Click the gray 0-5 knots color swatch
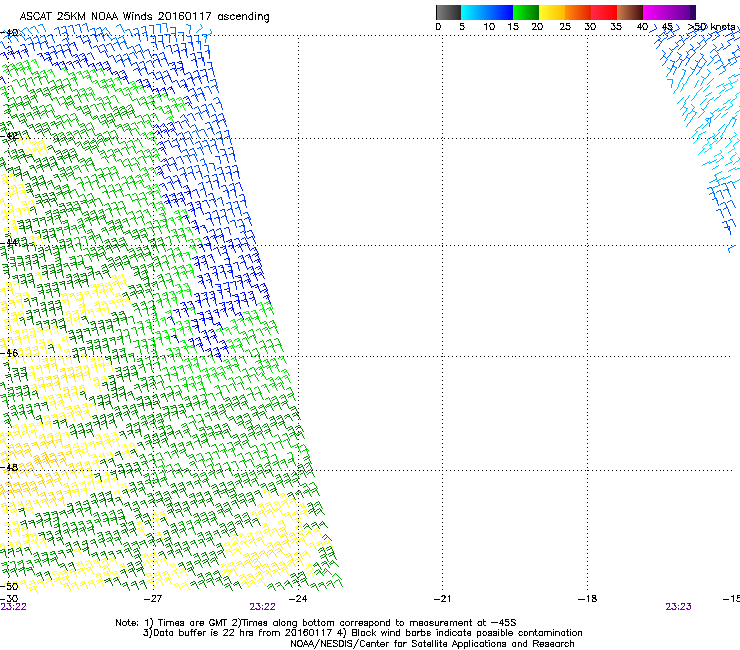 click(x=448, y=12)
